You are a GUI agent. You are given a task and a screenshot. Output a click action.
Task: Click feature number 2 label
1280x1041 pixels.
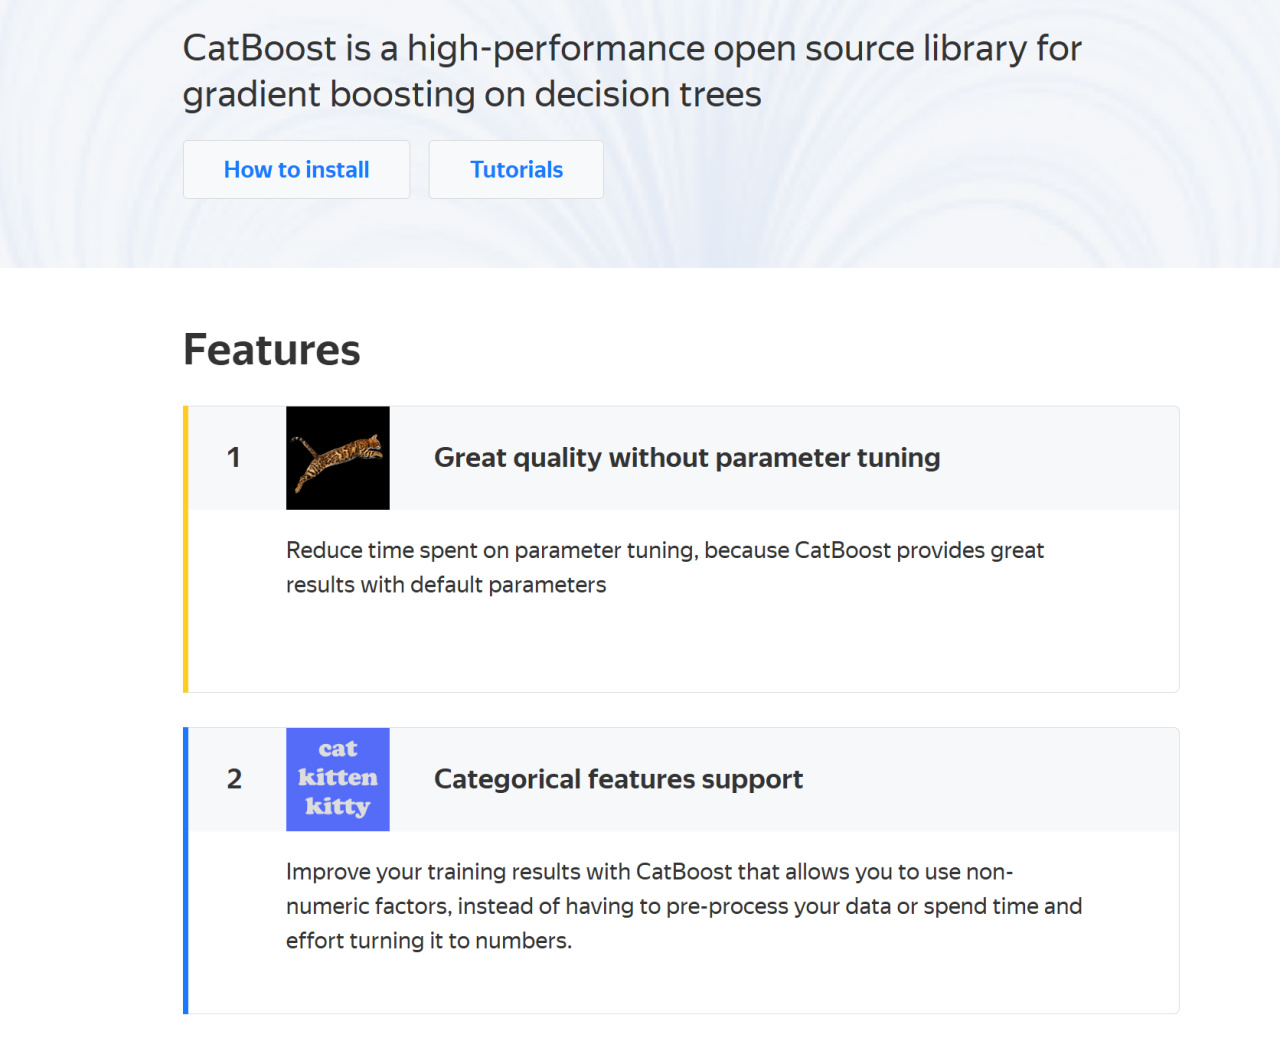point(234,779)
